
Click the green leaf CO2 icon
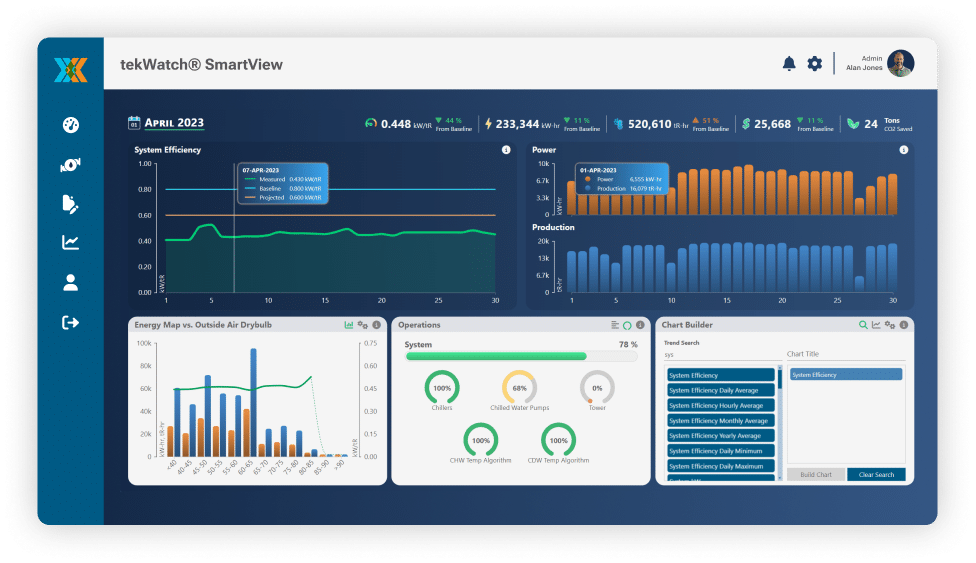point(853,124)
